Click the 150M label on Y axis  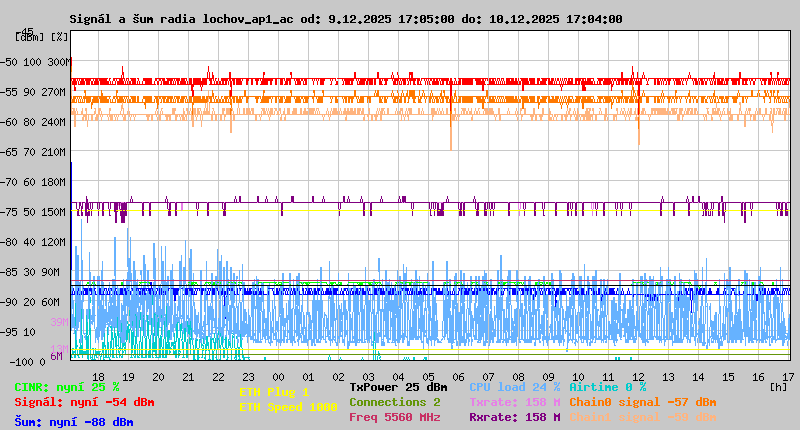[x=55, y=212]
